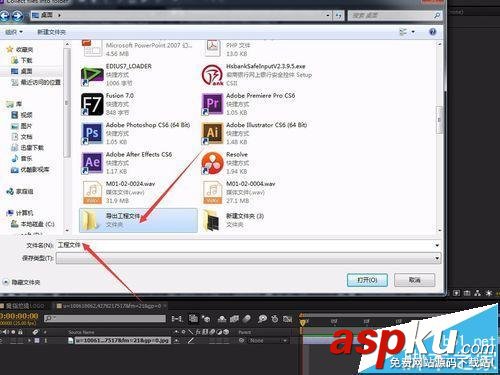
Task: Refresh the folder location
Action: pos(339,15)
